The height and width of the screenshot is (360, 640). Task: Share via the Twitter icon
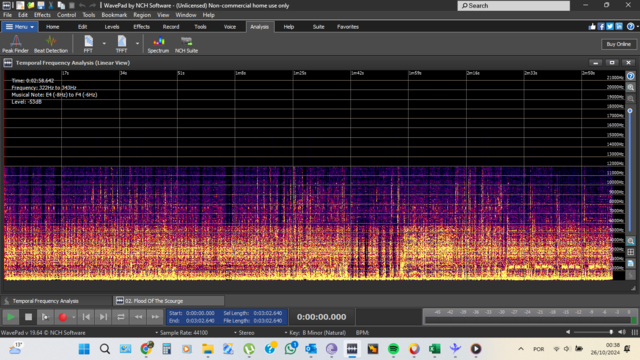tap(610, 27)
